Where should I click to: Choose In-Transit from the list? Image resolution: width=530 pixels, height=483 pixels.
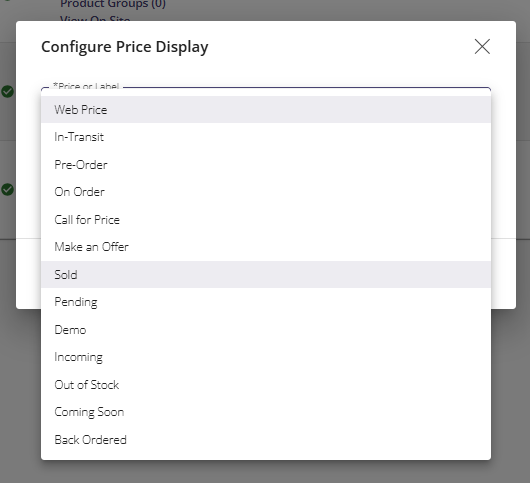pyautogui.click(x=266, y=137)
